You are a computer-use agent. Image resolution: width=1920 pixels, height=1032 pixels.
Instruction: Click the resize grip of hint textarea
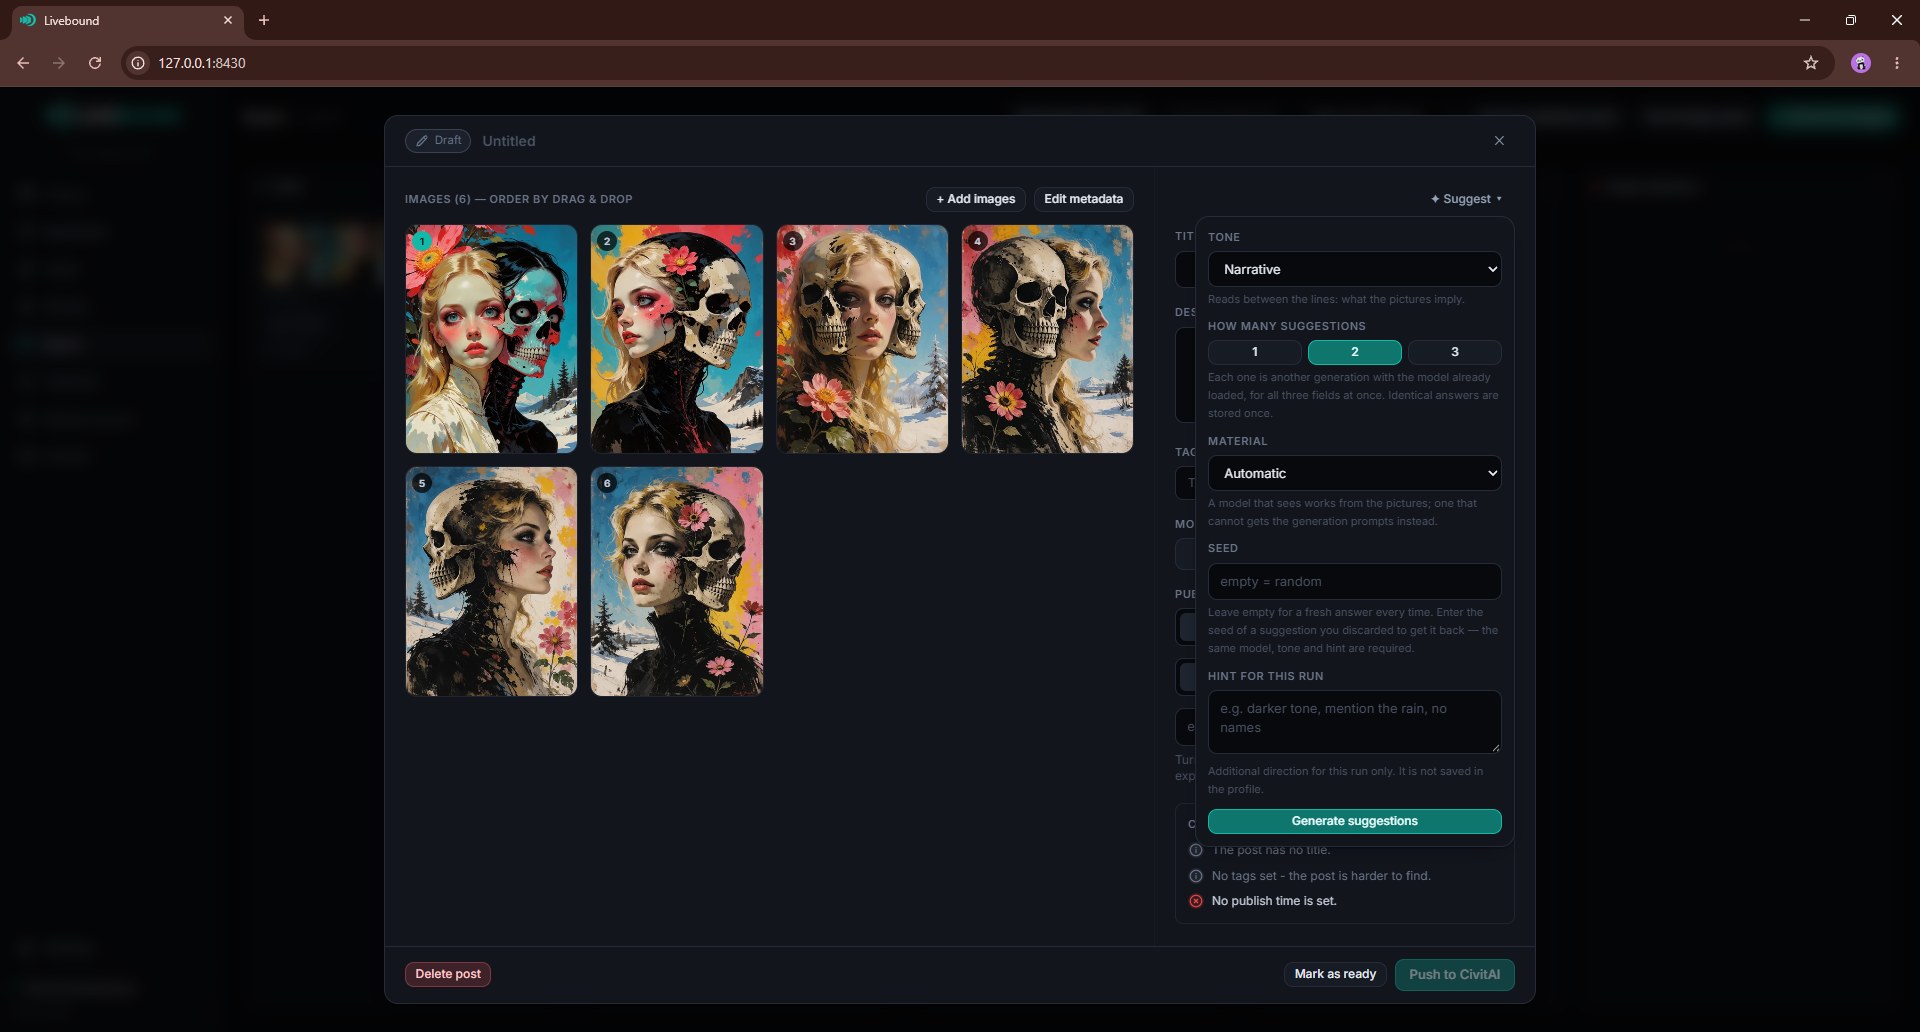point(1495,747)
